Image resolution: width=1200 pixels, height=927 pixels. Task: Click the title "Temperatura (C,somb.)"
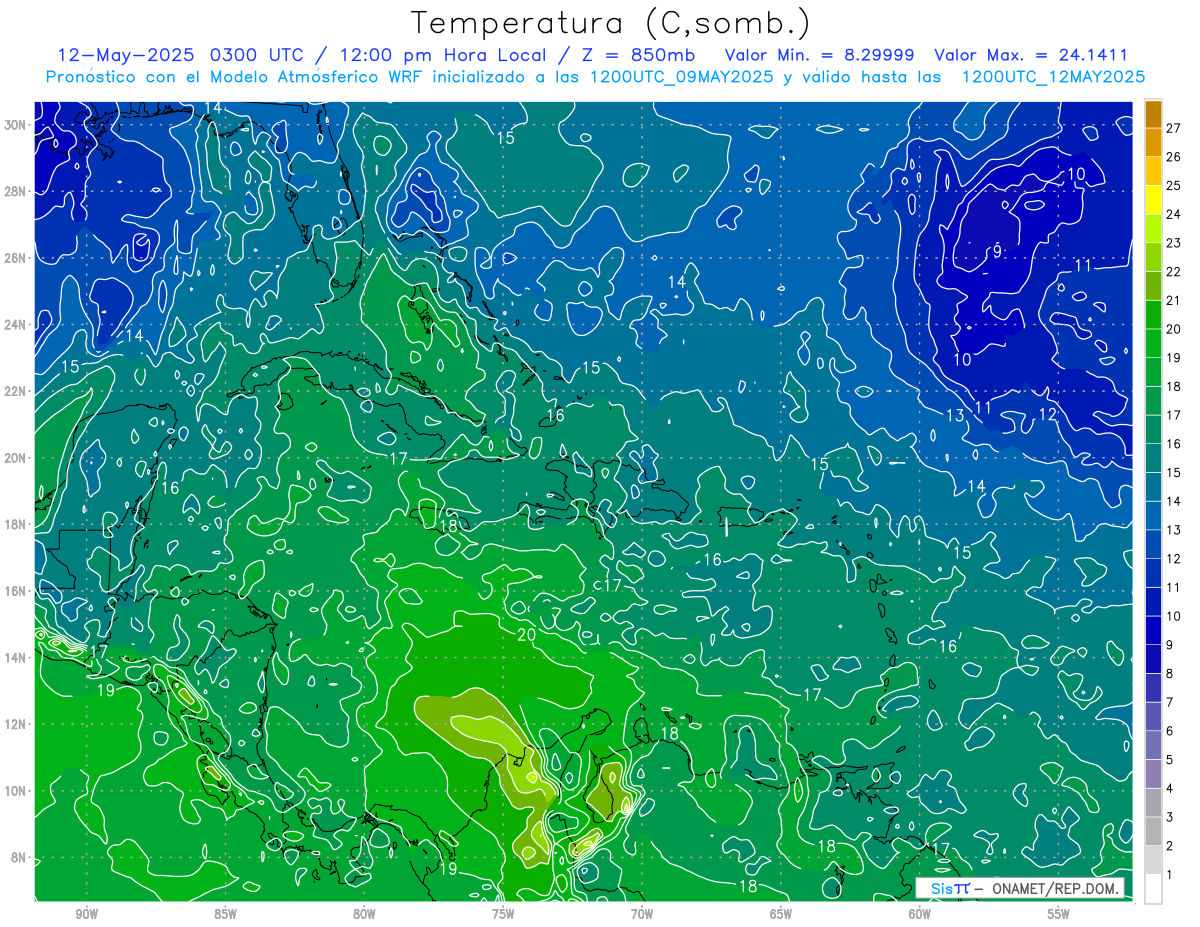tap(611, 24)
